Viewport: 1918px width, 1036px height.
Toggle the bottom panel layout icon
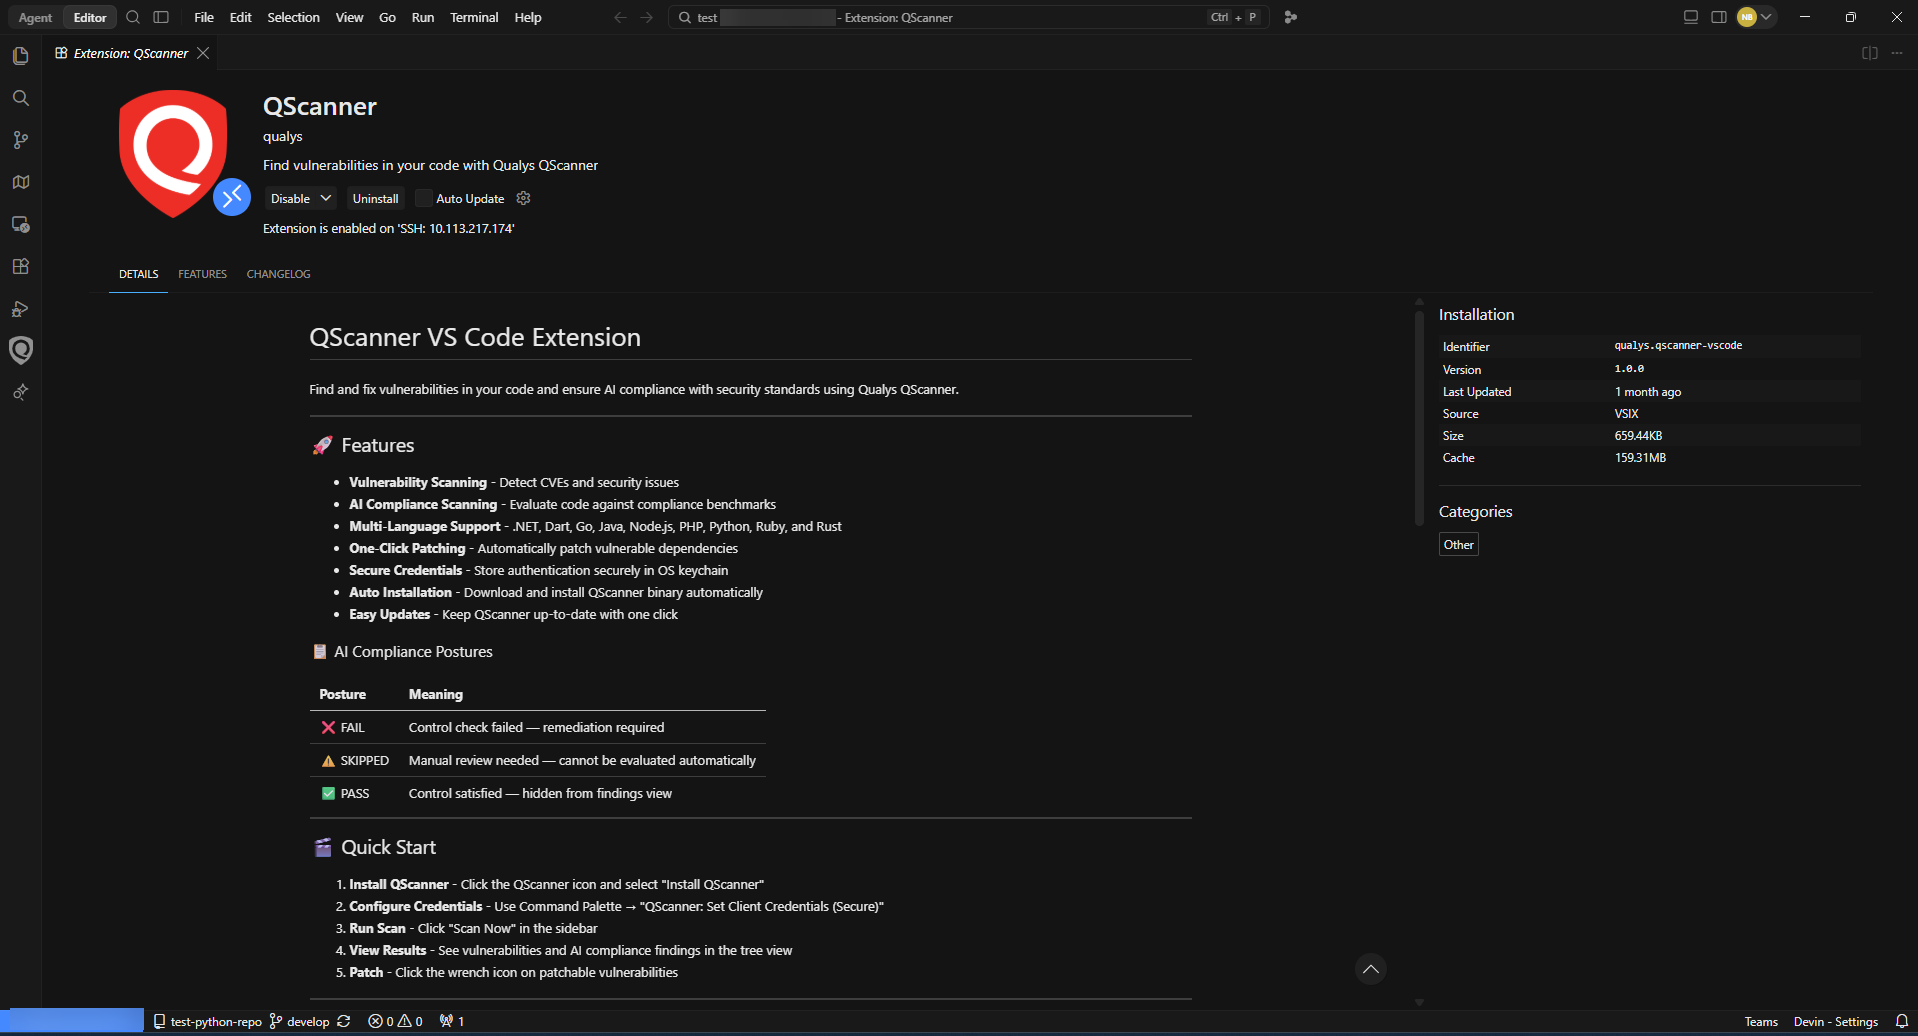pos(1691,17)
